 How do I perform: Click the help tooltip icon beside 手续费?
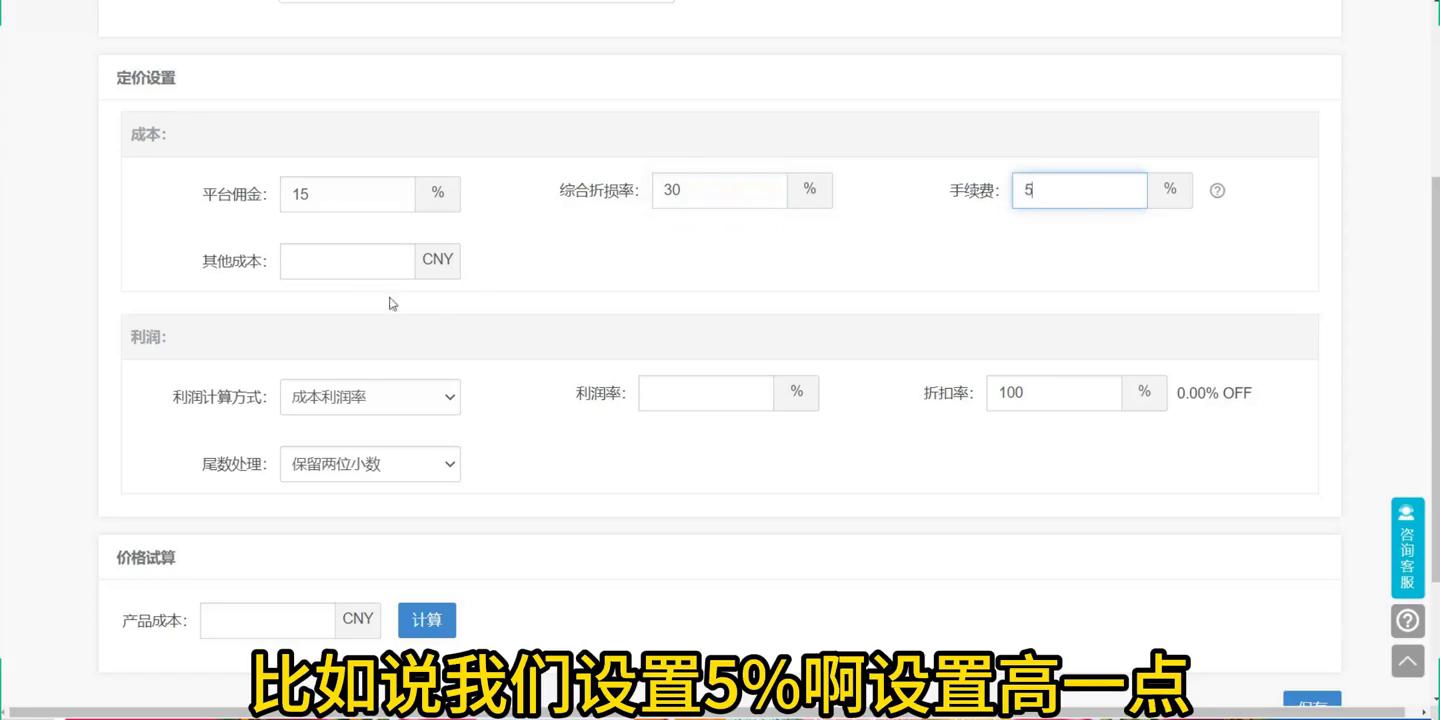[x=1217, y=190]
